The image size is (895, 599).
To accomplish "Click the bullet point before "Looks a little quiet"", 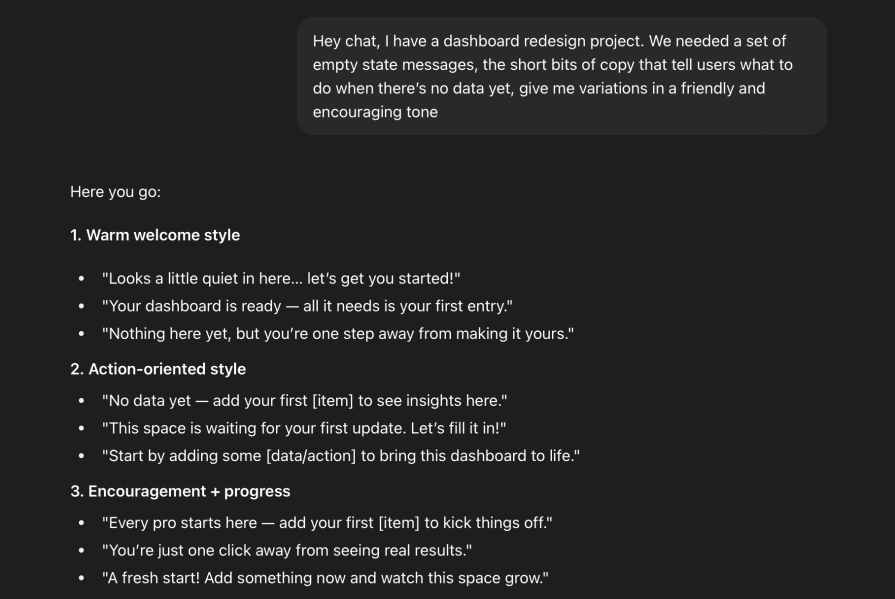I will coord(82,279).
